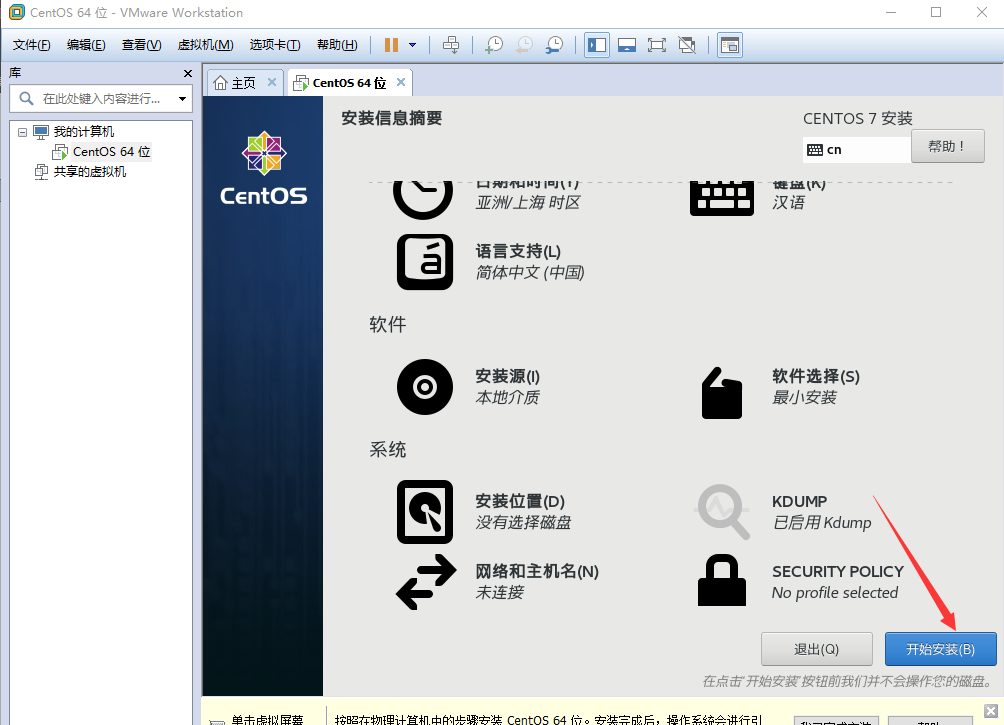Click the Send Ctrl+Alt+Del toolbar icon
Viewport: 1004px width, 725px height.
pyautogui.click(x=451, y=45)
